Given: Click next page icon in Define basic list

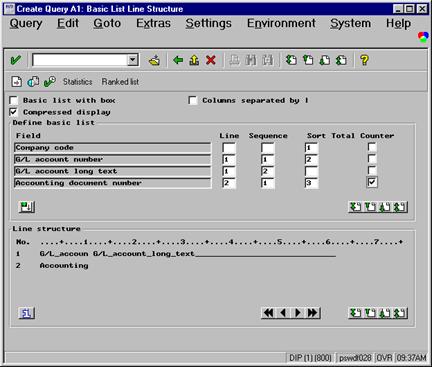Looking at the screenshot, I should coord(385,207).
